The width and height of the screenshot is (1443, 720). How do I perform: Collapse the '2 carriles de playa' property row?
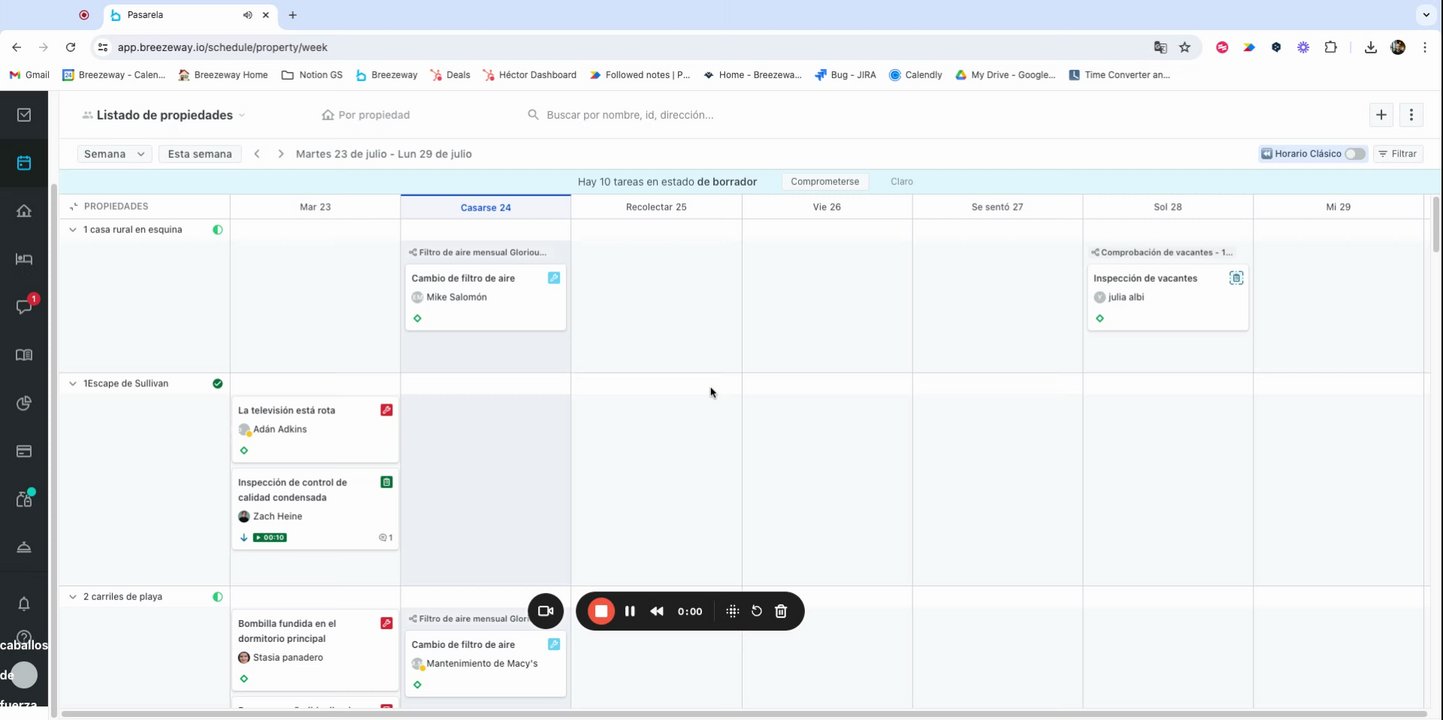coord(72,597)
